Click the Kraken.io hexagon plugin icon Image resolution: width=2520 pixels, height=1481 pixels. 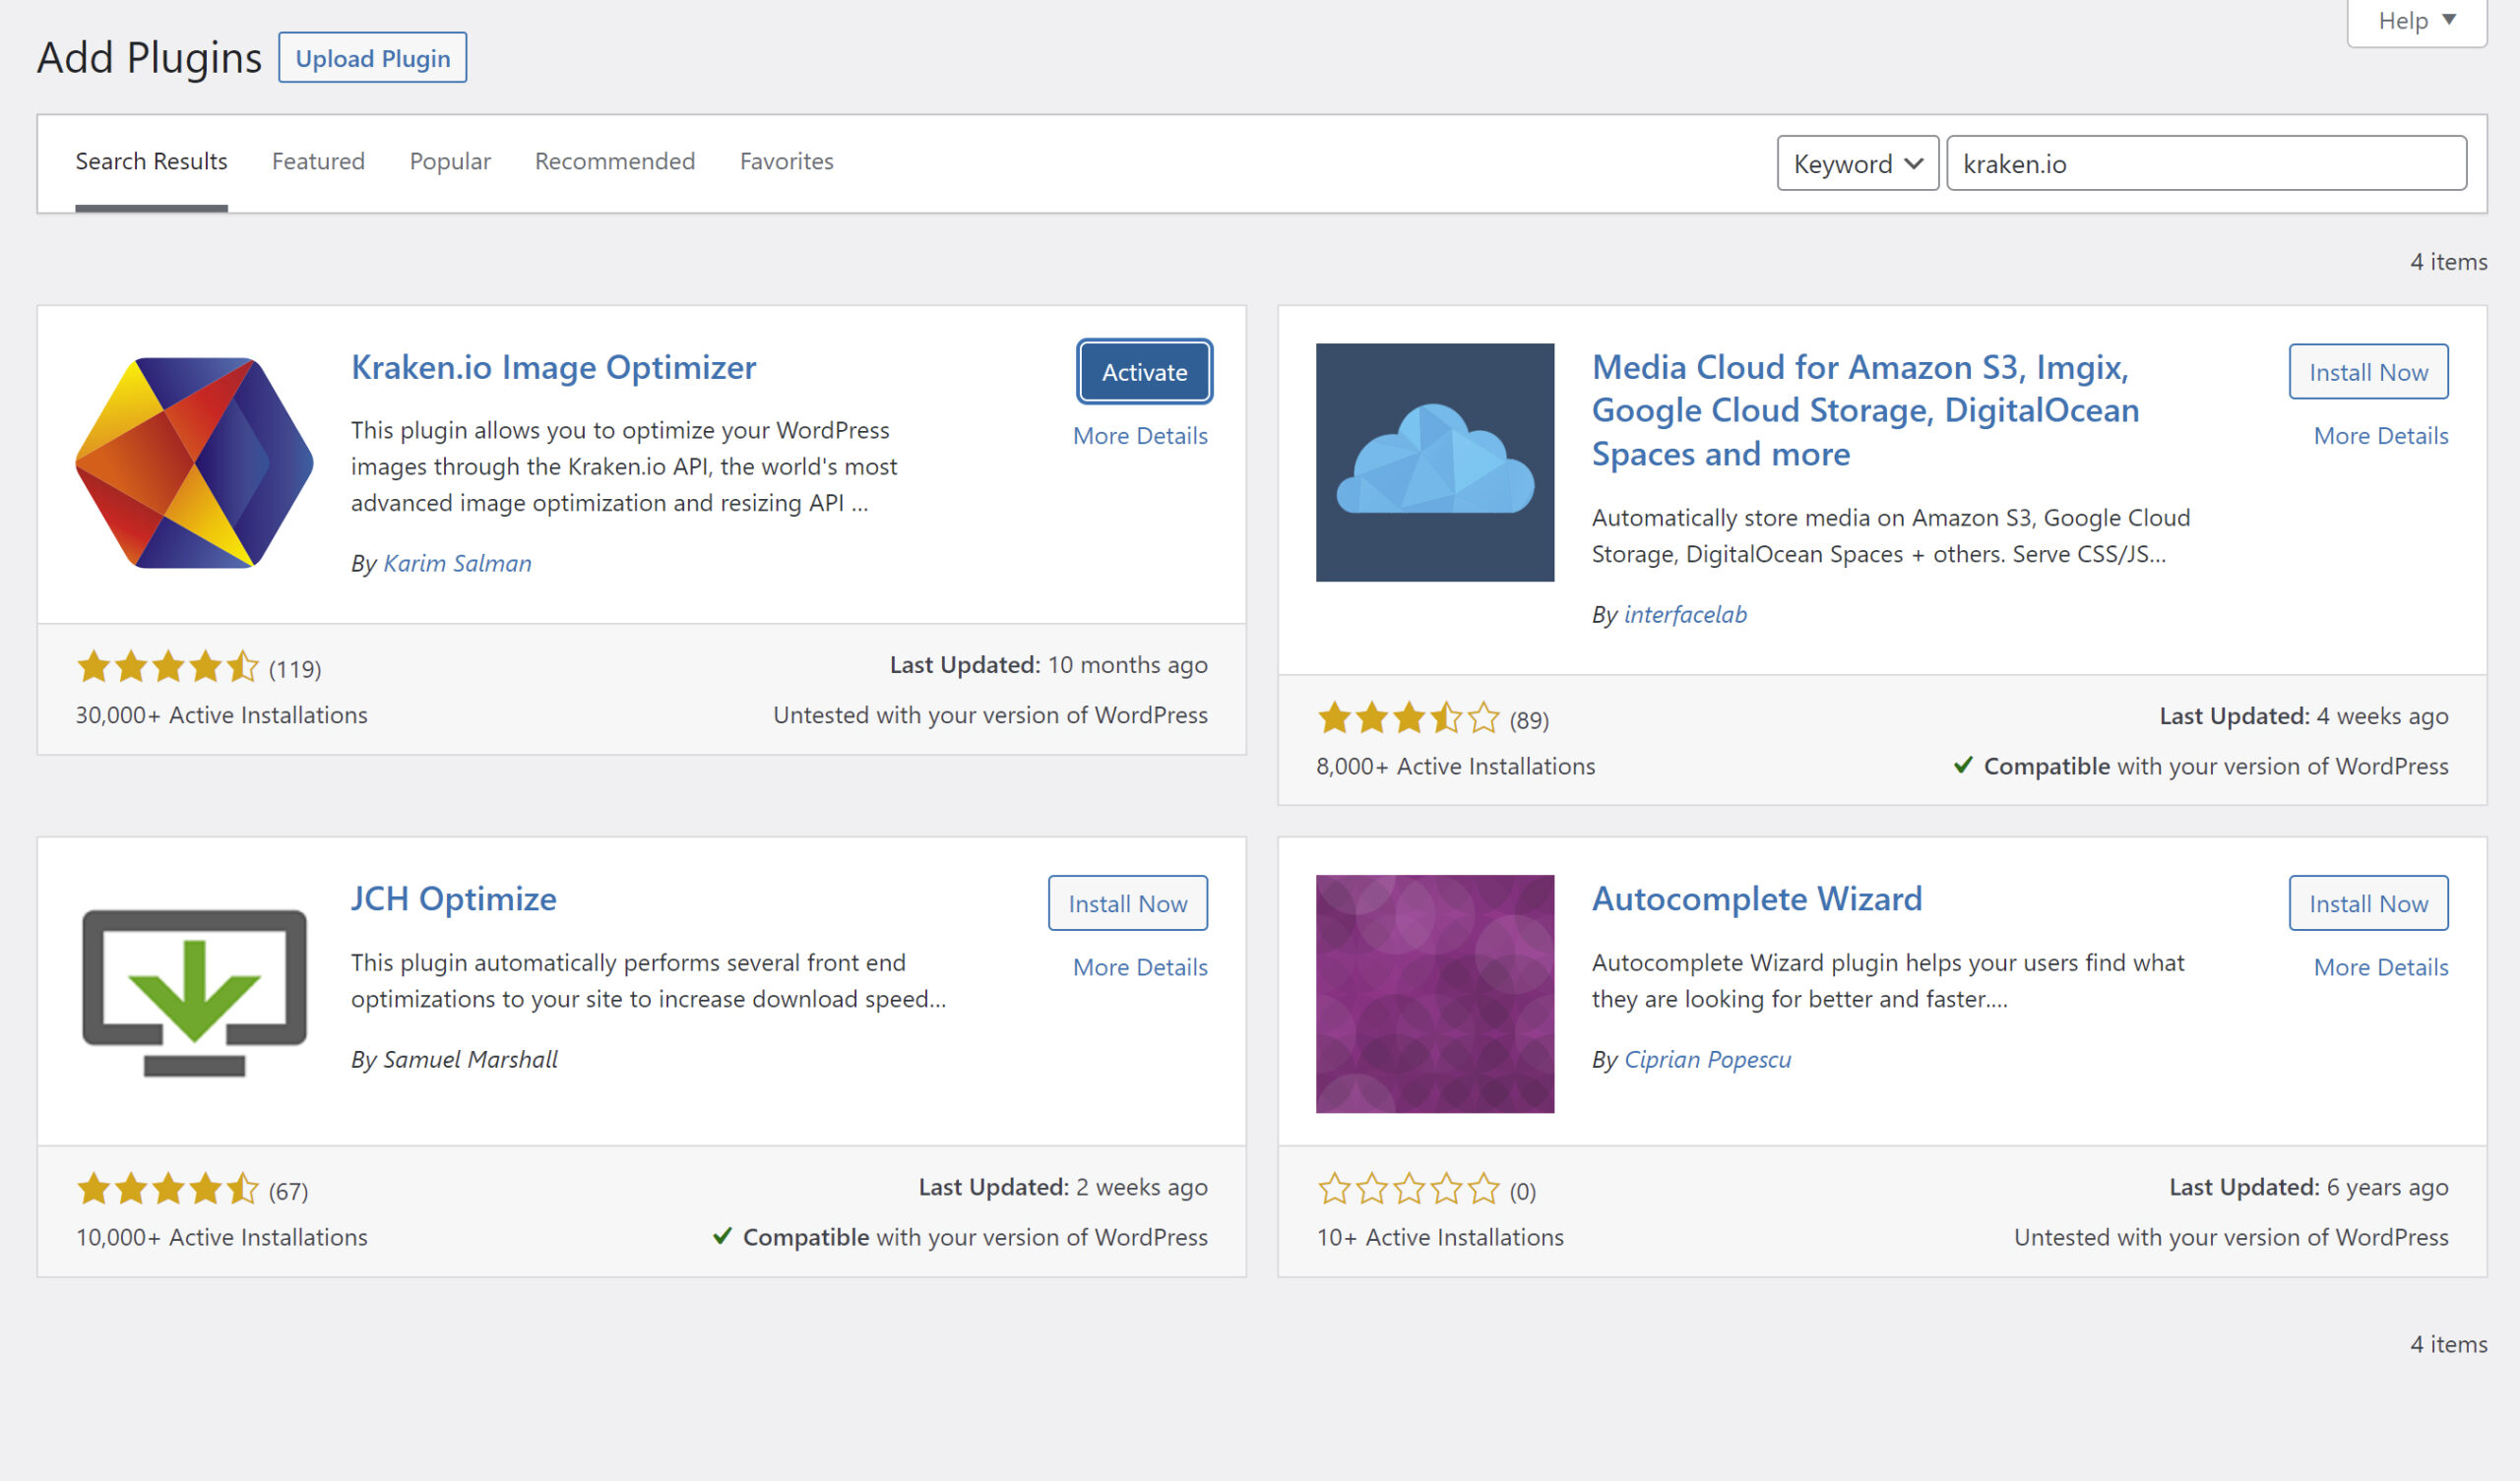(x=194, y=462)
